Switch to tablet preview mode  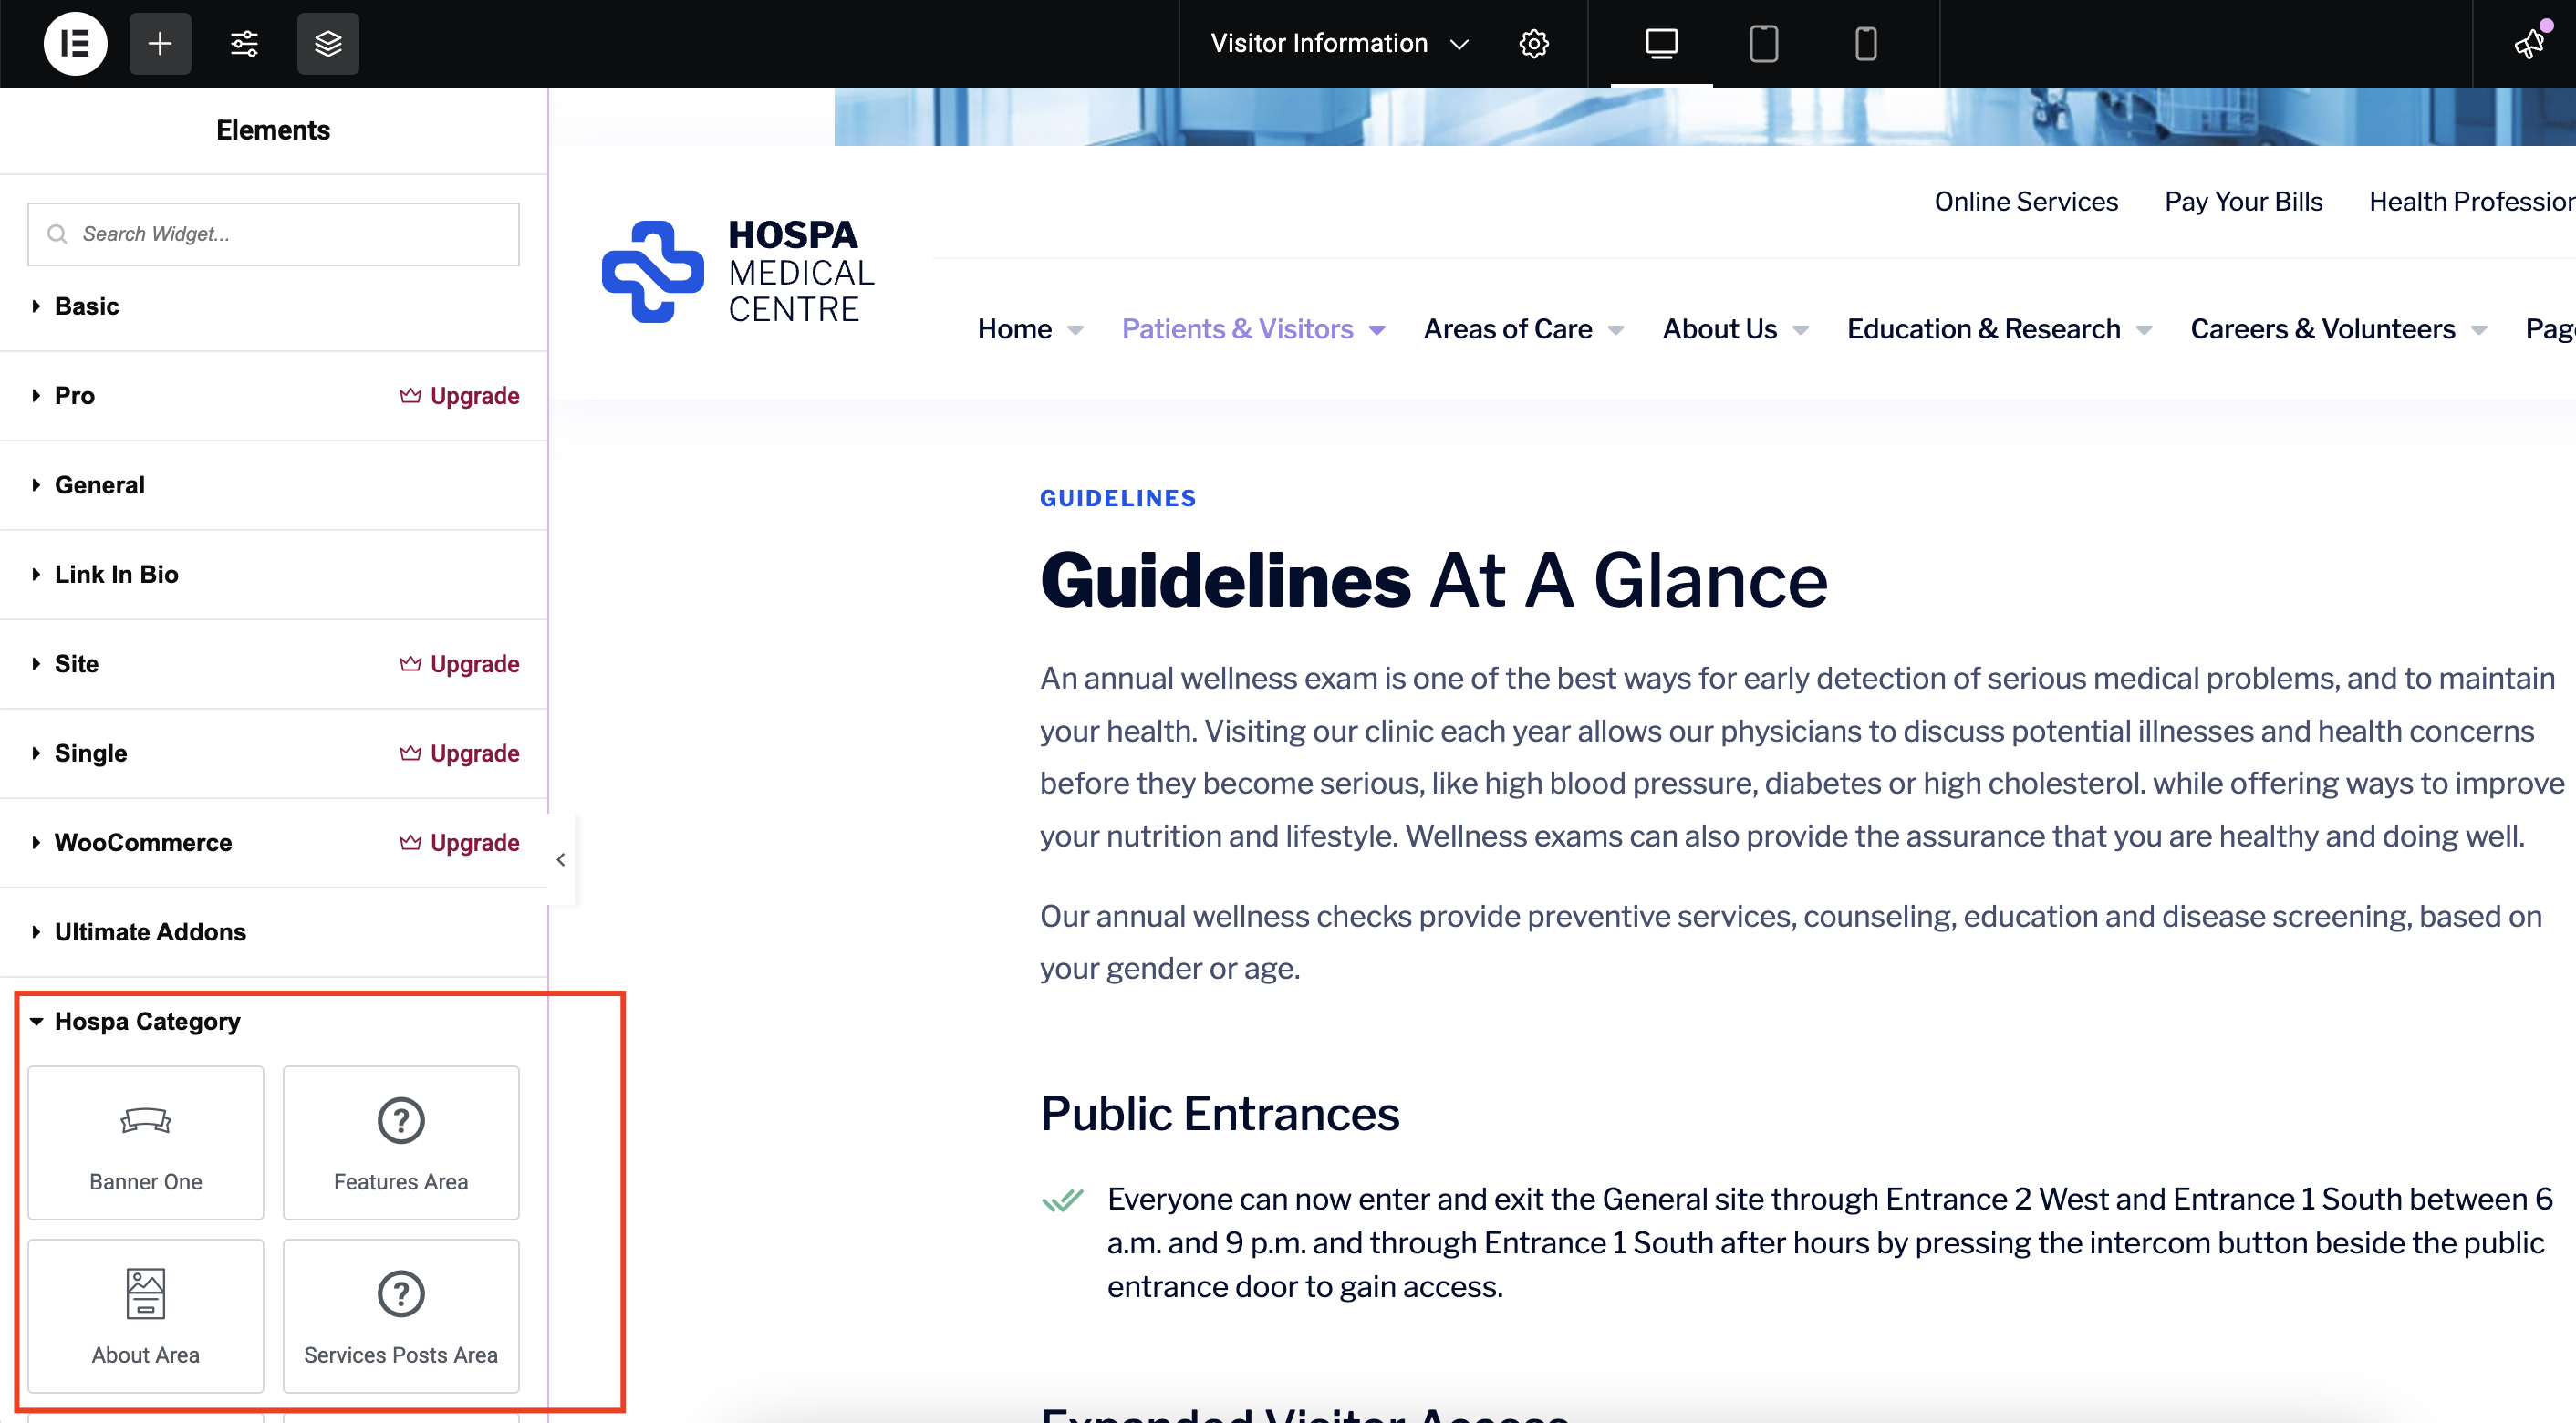[1763, 43]
